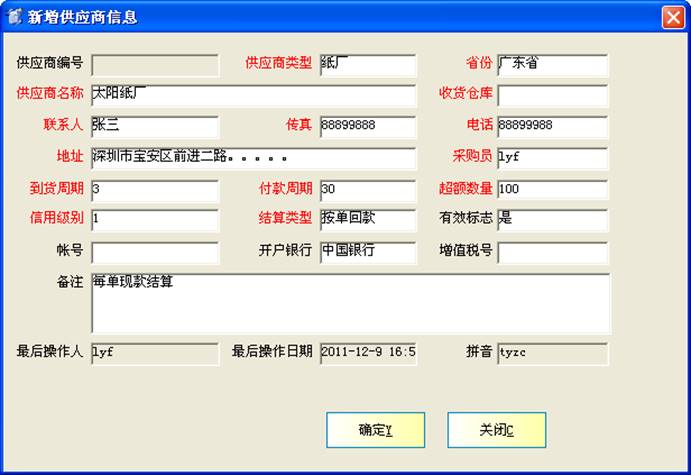Click the 采购员 field containing lyf

tap(553, 158)
